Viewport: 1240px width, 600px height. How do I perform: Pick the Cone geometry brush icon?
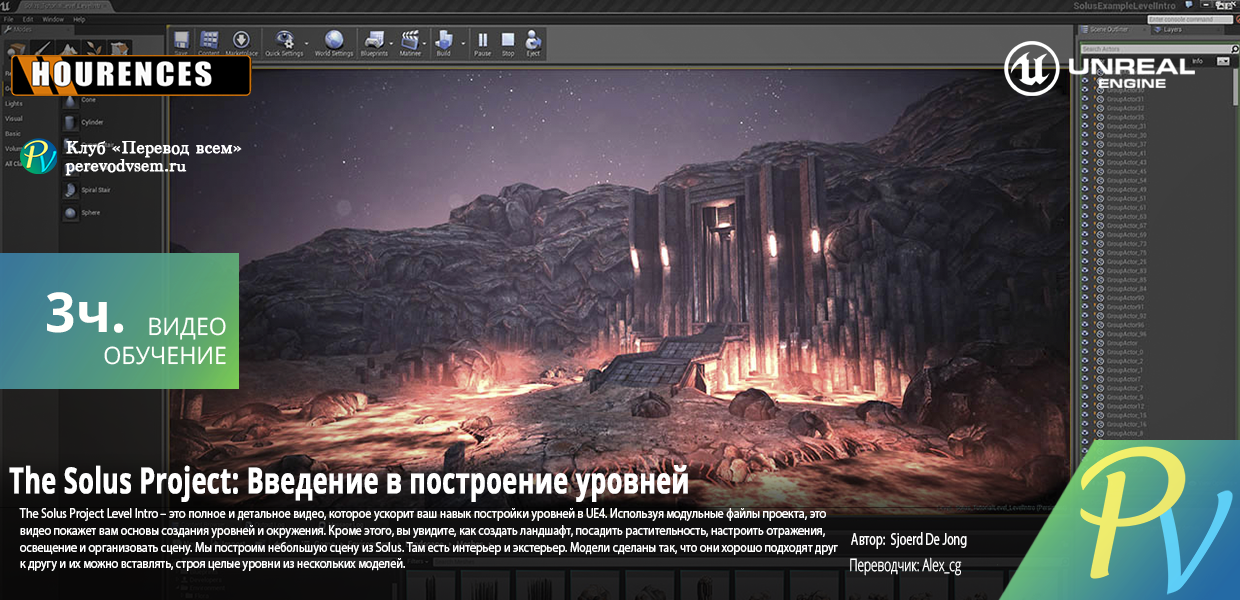(70, 101)
